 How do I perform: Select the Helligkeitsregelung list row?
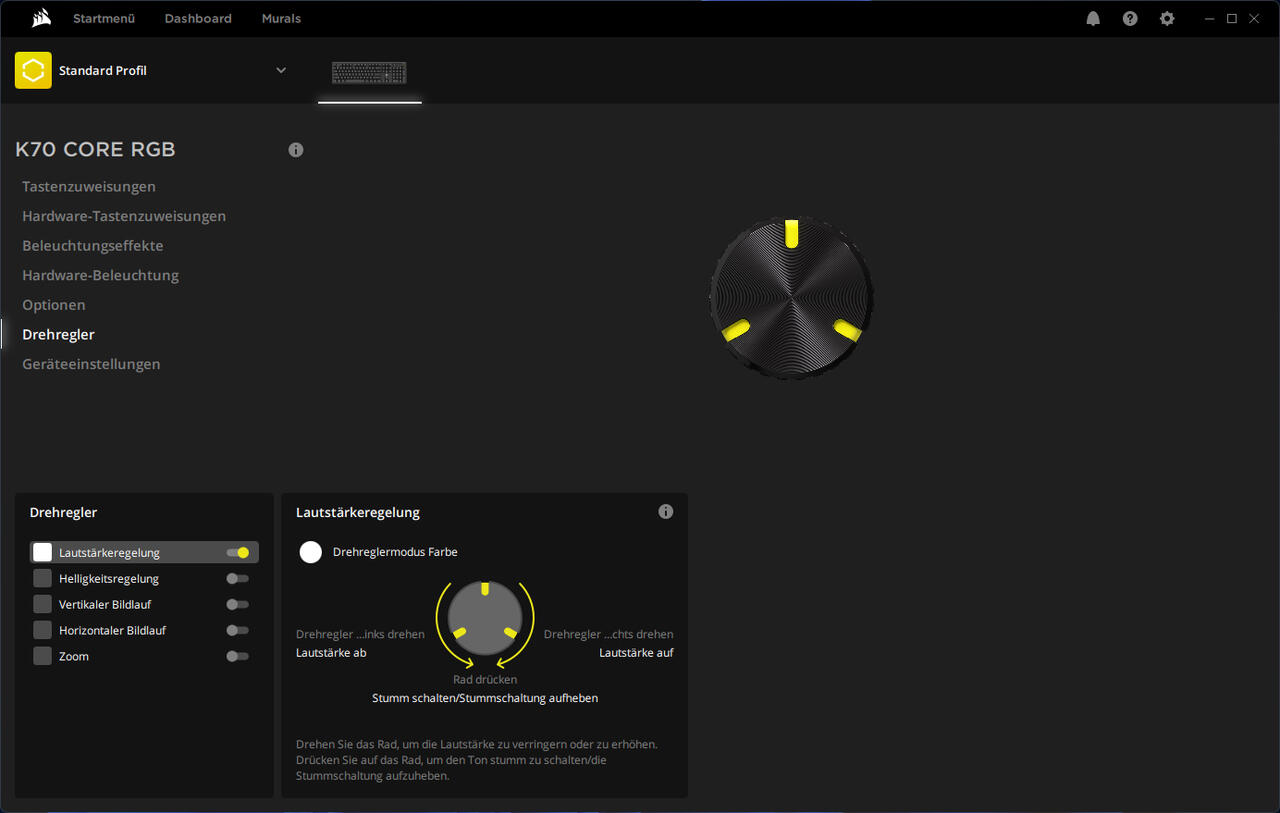click(x=144, y=578)
